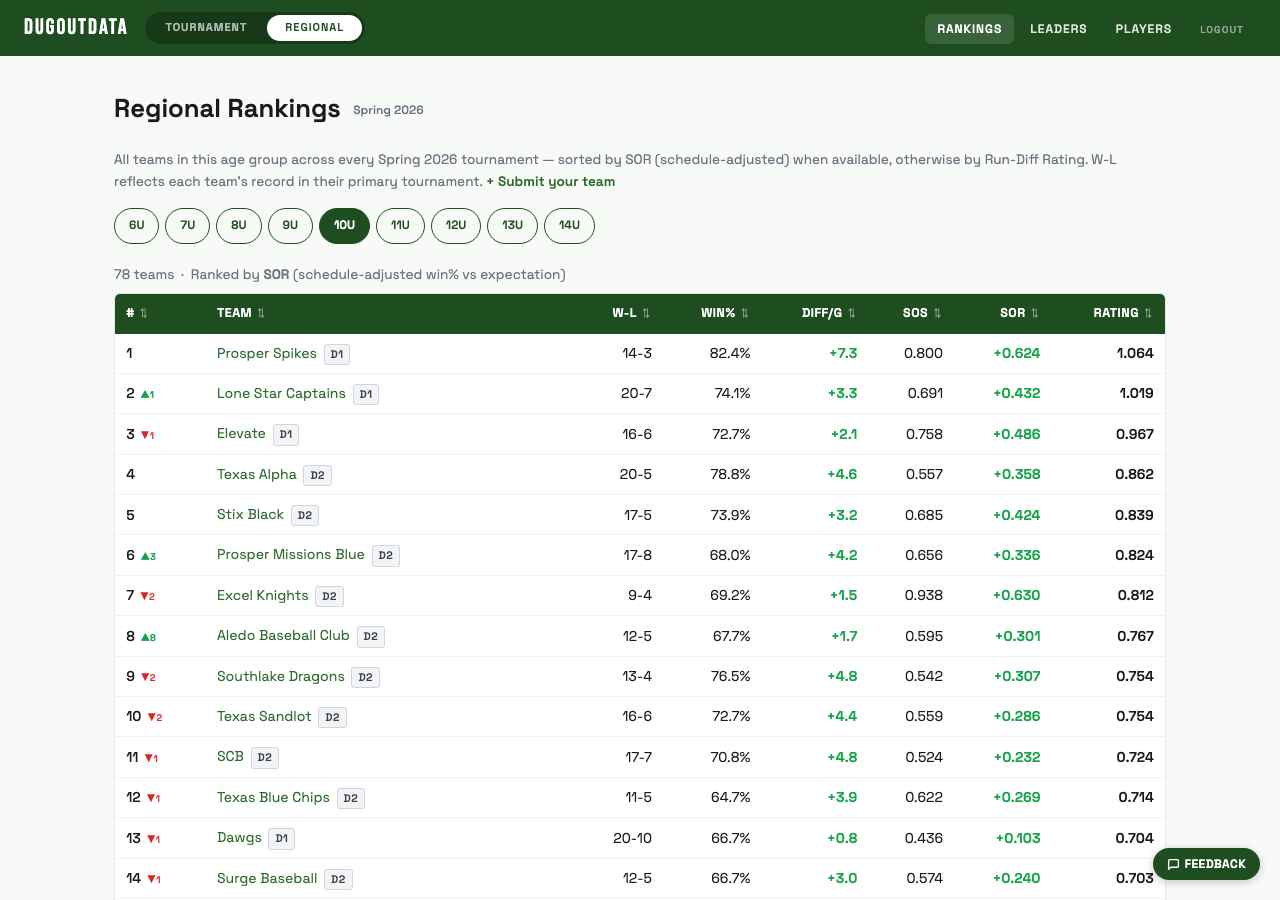Click the SOR column sort arrows

point(1035,313)
